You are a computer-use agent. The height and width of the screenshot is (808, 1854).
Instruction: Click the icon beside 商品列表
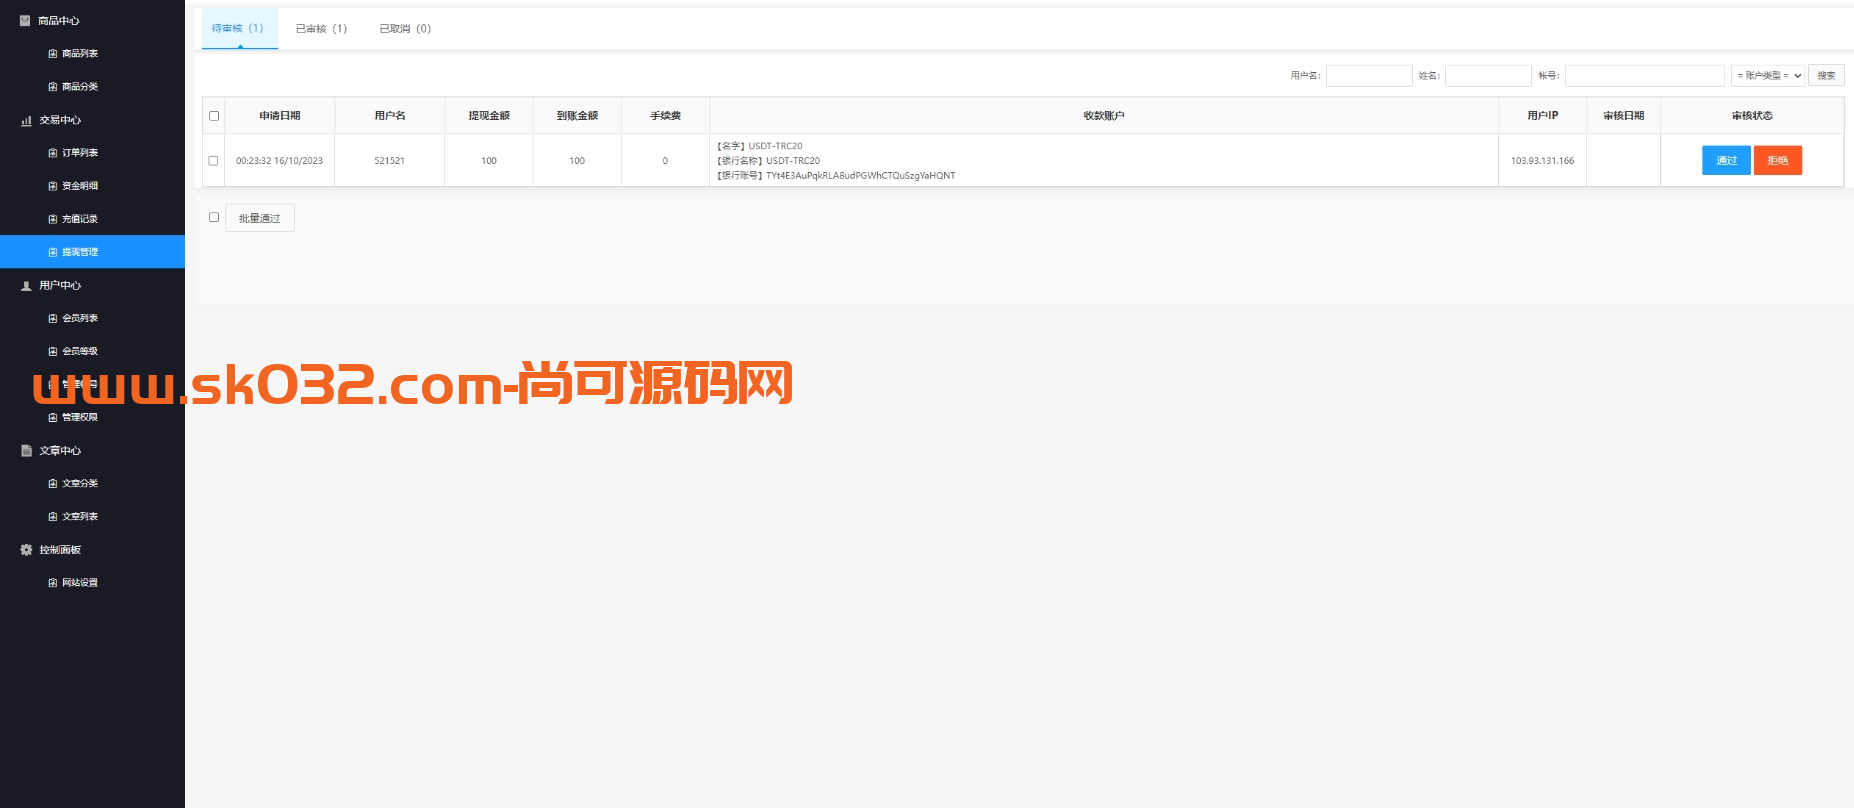(x=53, y=54)
